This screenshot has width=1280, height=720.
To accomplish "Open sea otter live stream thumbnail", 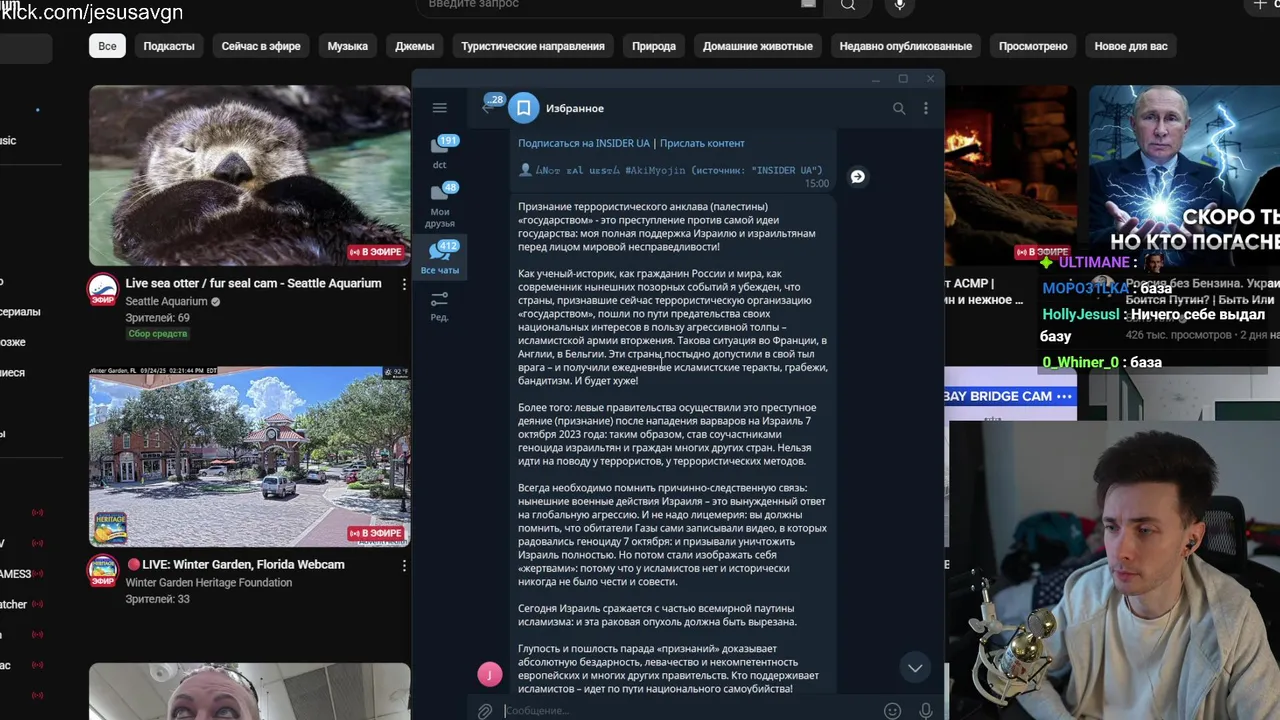I will pyautogui.click(x=249, y=175).
